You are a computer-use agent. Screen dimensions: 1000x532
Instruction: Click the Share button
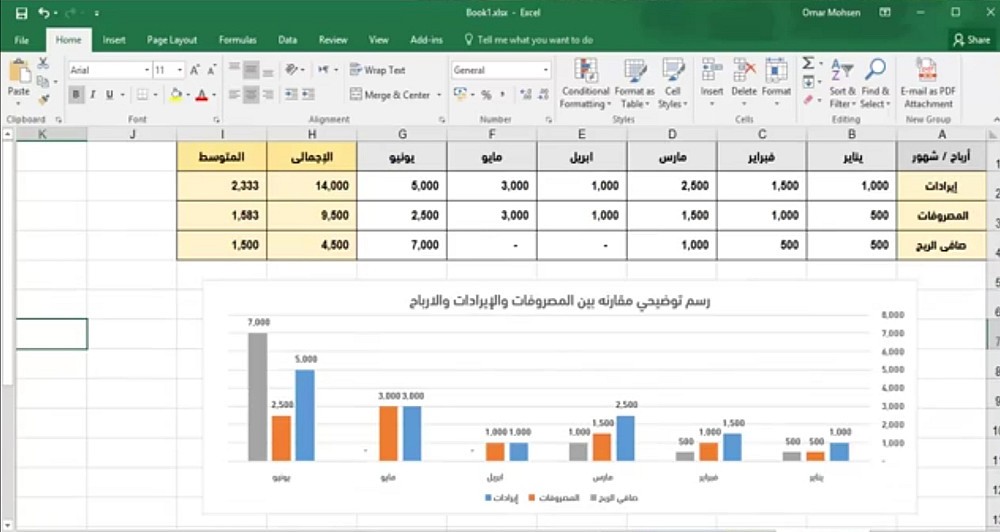pos(971,40)
